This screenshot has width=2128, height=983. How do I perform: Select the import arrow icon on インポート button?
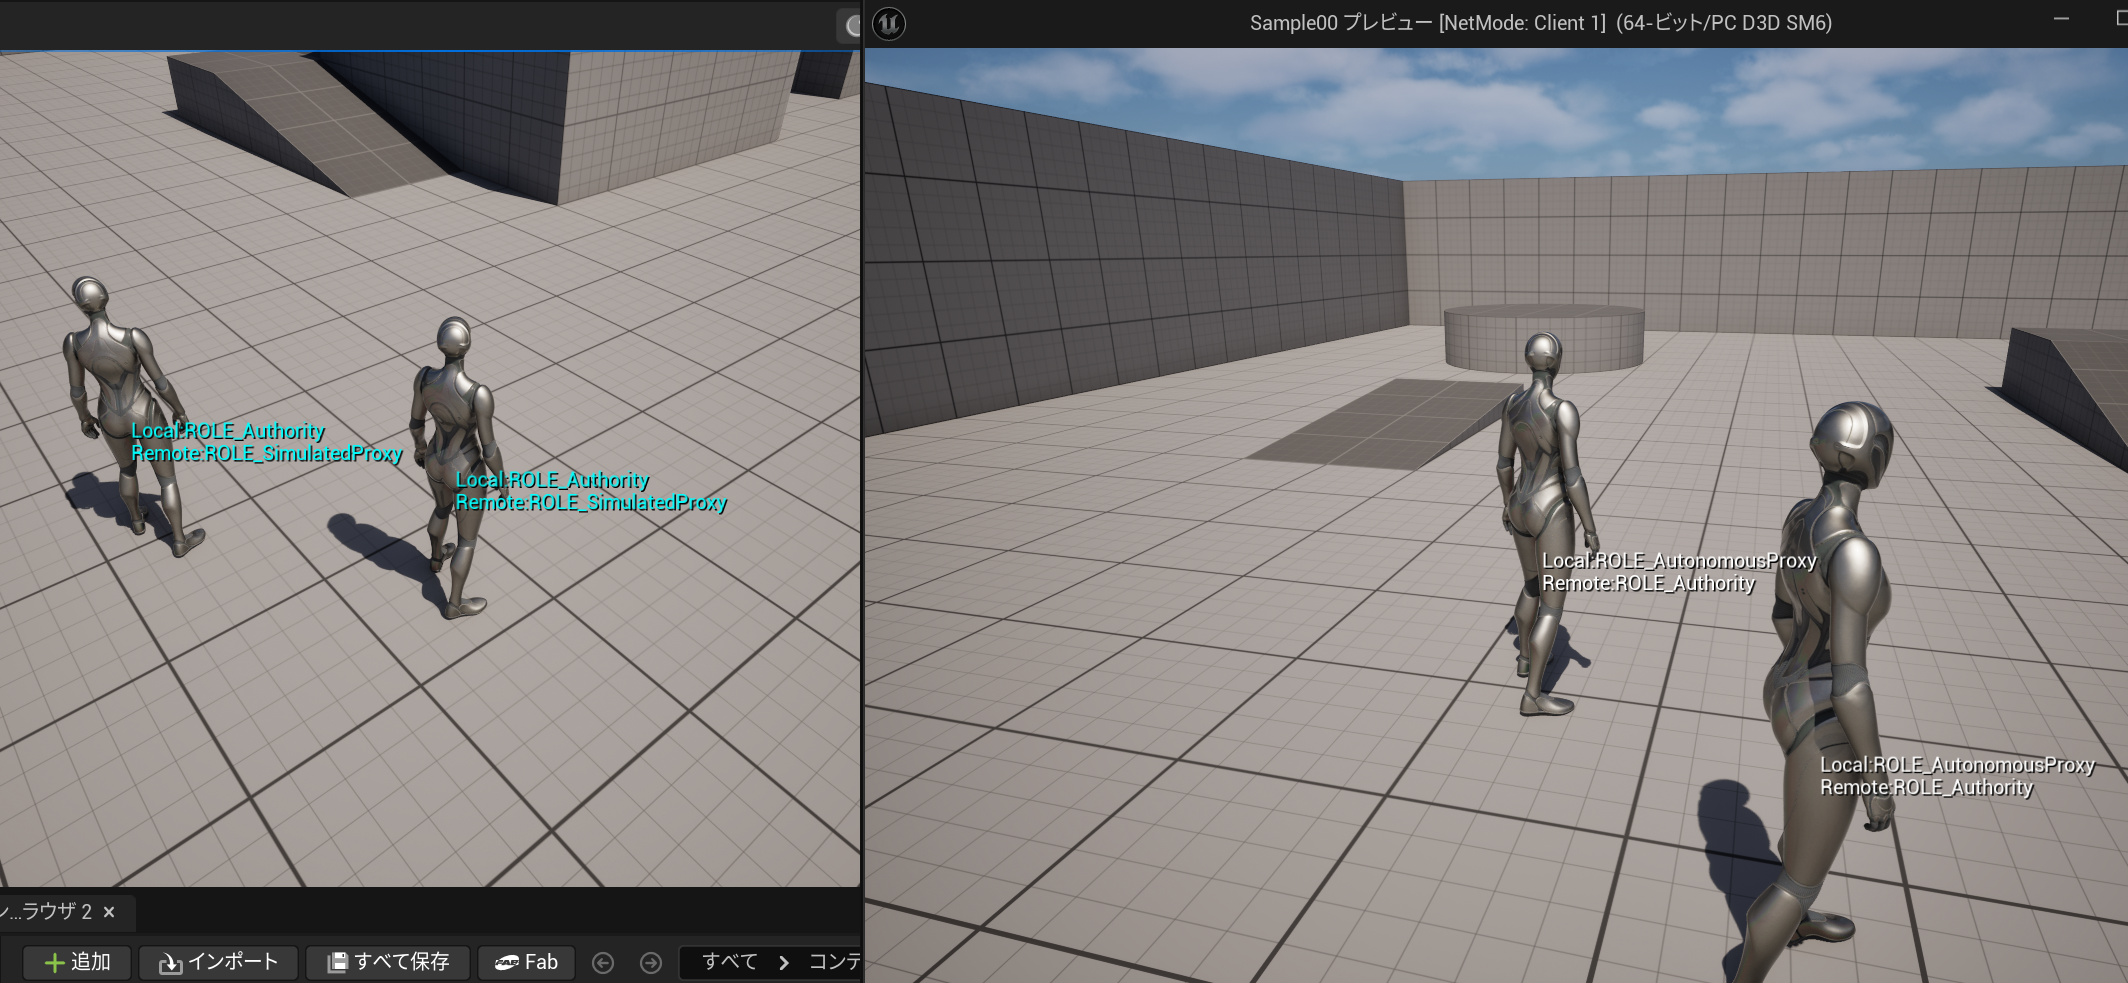[172, 961]
